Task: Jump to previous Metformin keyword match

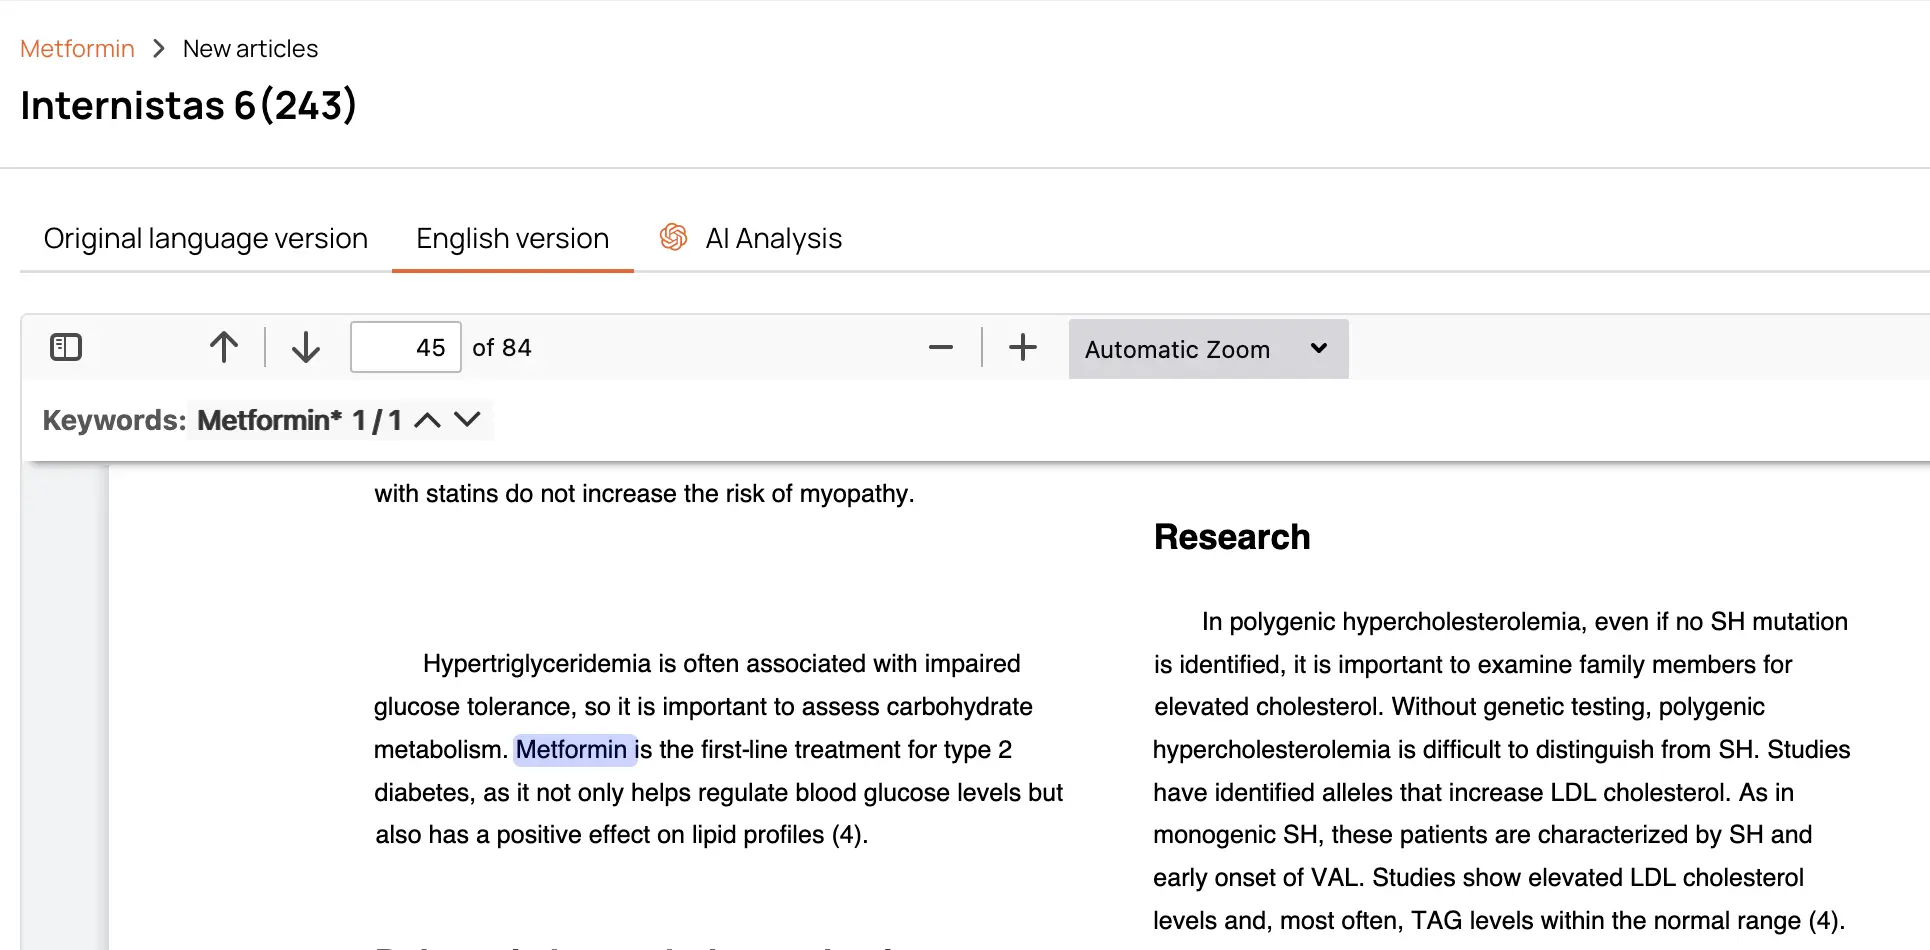Action: pyautogui.click(x=427, y=420)
